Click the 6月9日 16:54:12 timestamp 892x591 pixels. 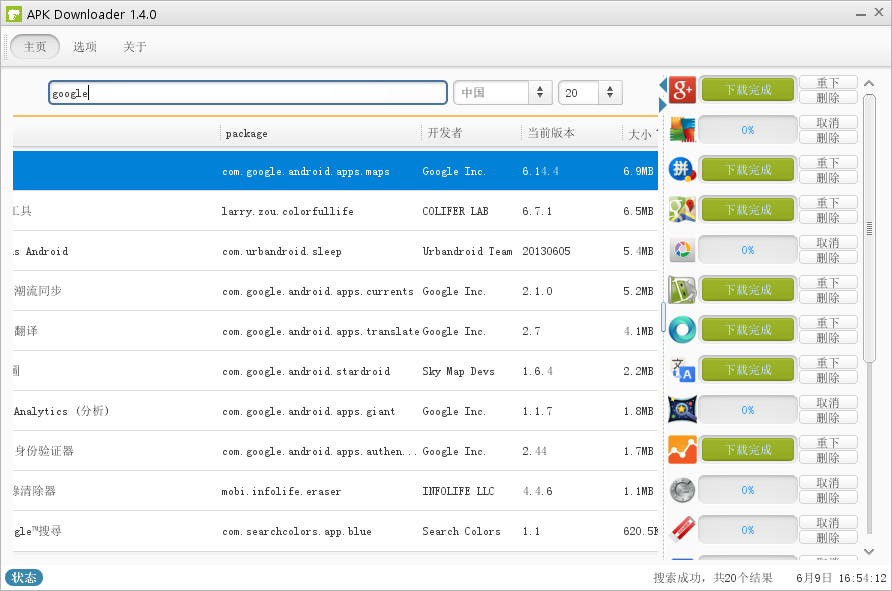[841, 578]
